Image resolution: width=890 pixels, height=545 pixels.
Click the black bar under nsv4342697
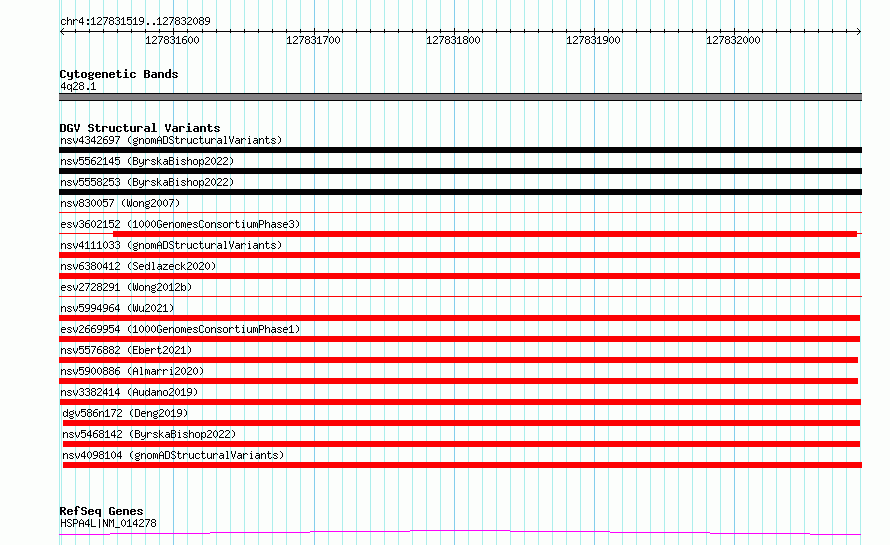[x=460, y=150]
